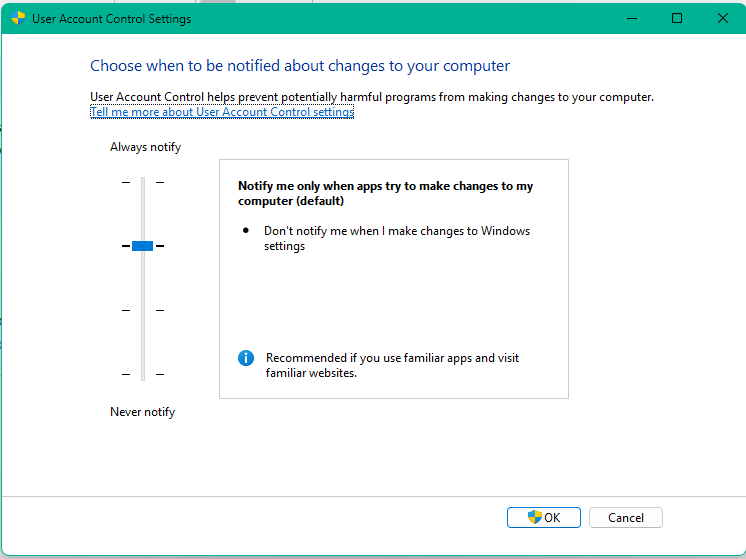The height and width of the screenshot is (559, 746).
Task: Set slider to the topmost notification level tick
Action: (x=142, y=182)
